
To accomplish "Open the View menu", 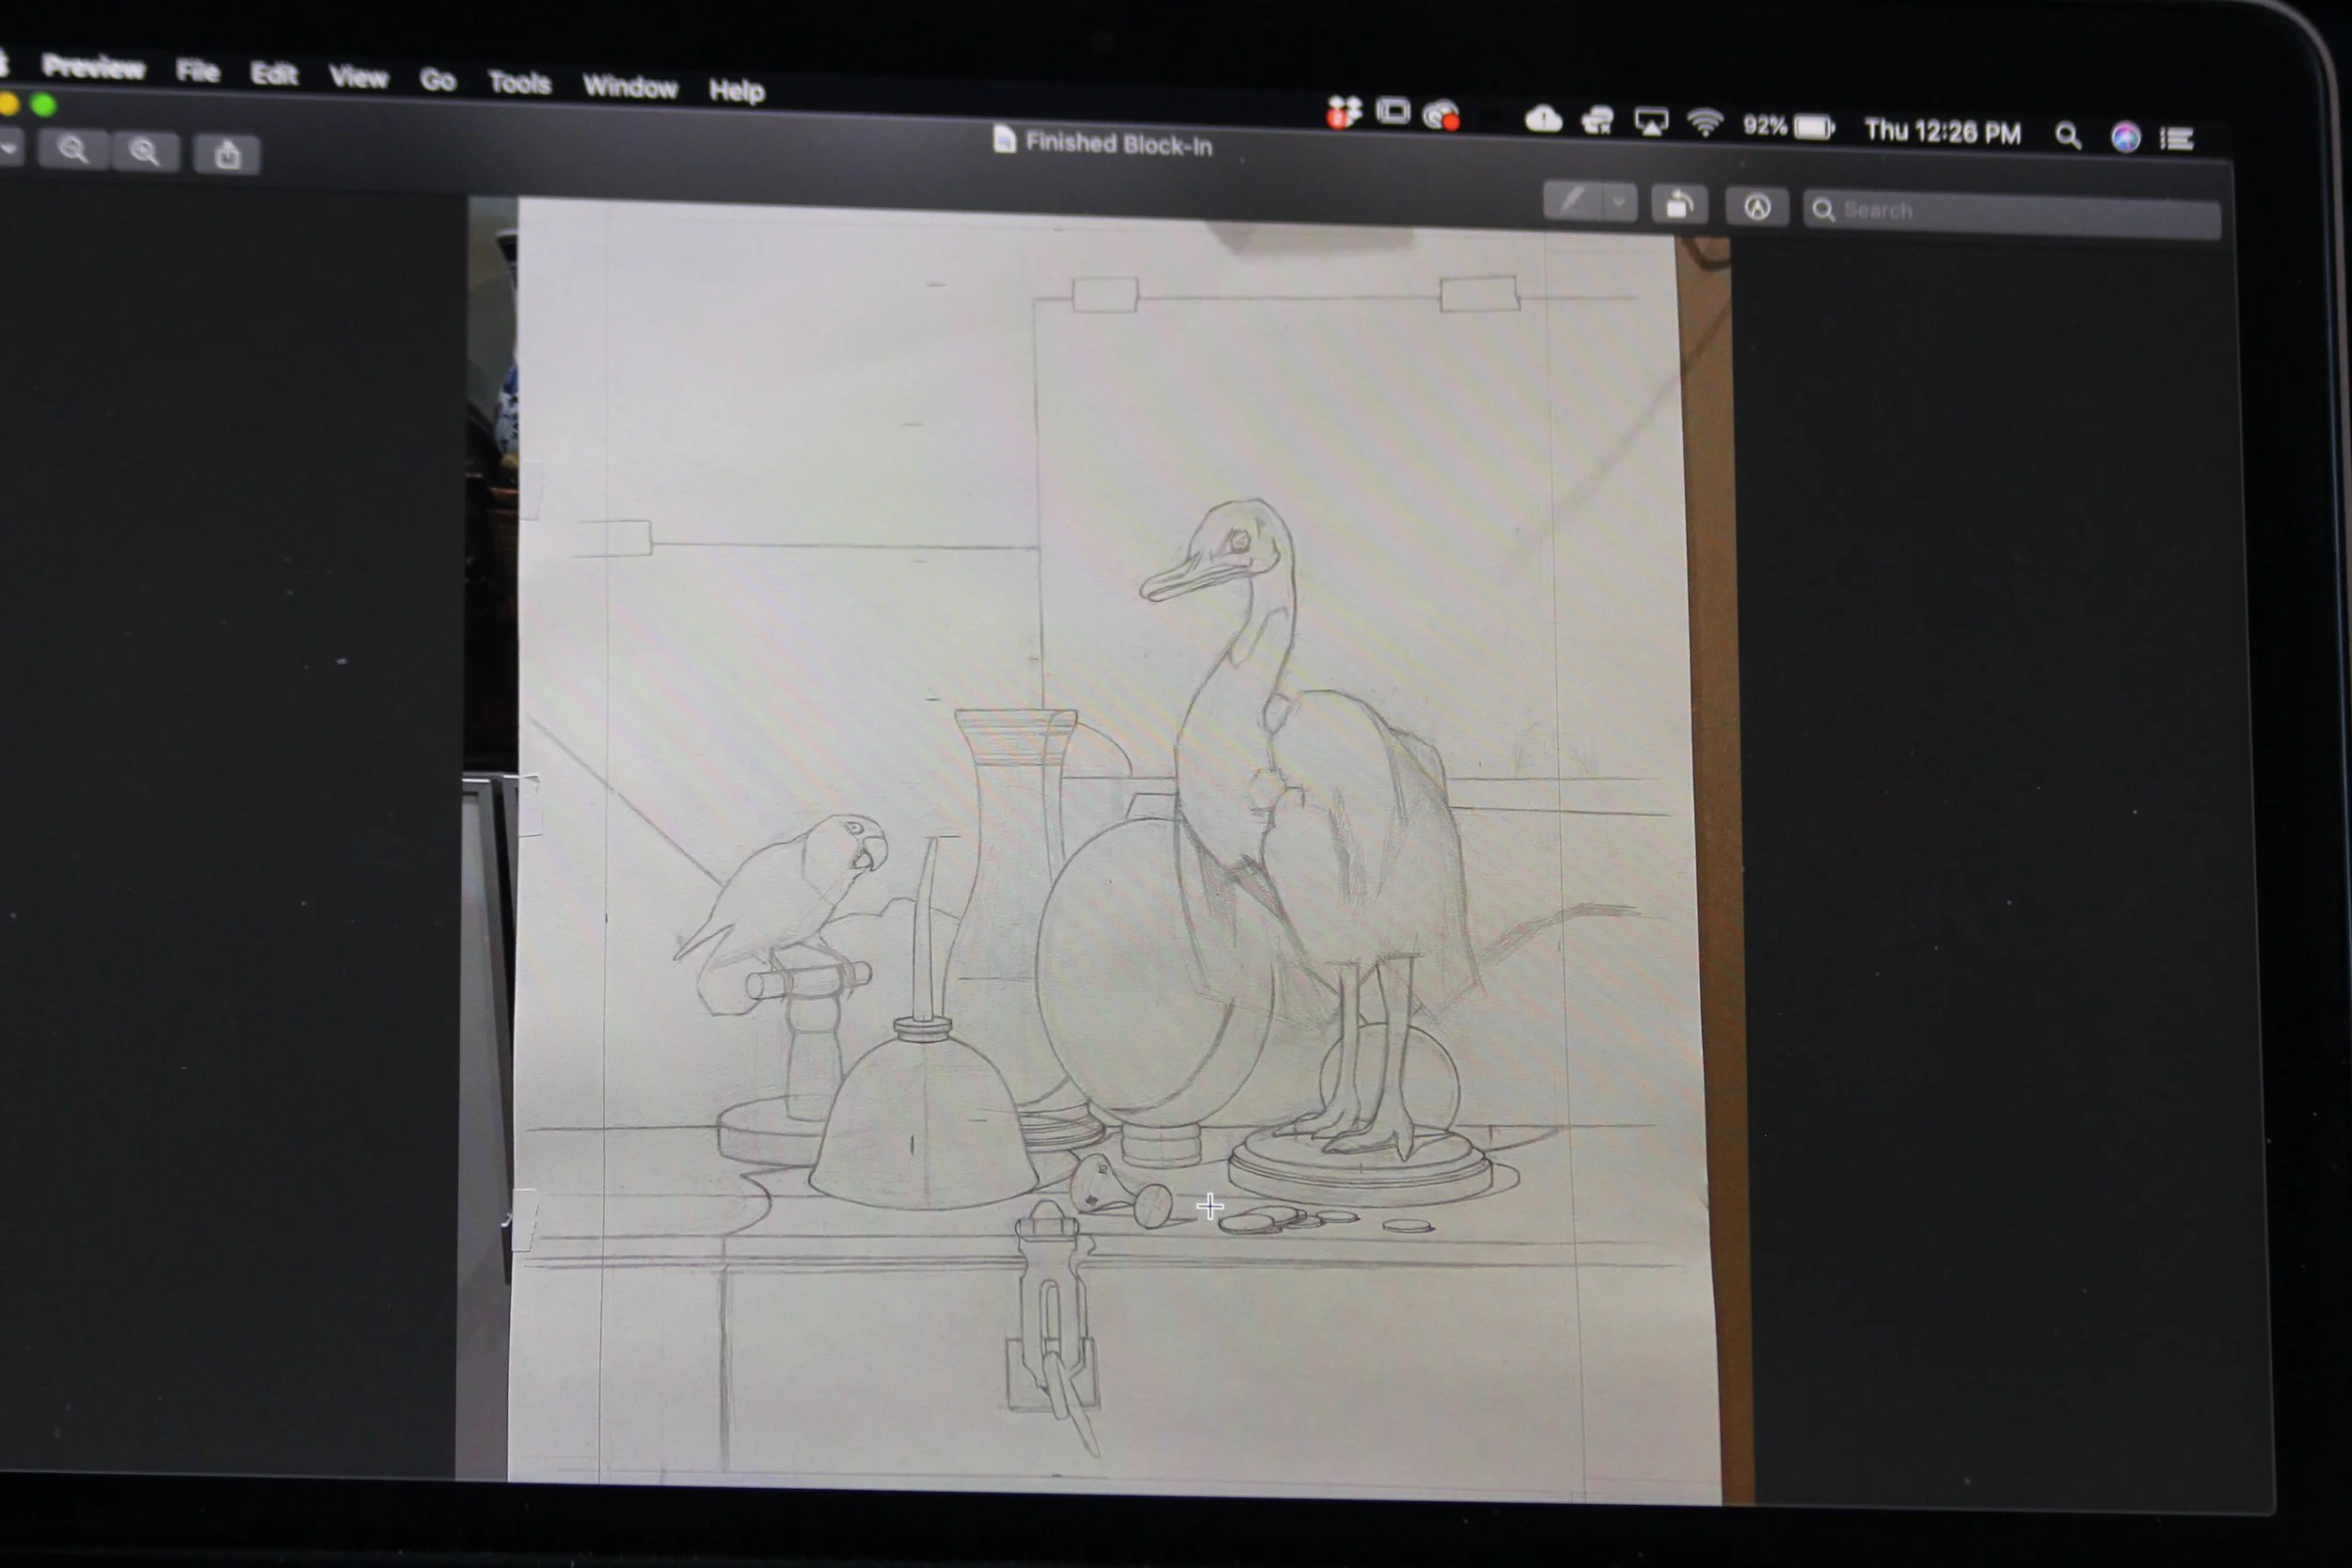I will click(x=358, y=77).
